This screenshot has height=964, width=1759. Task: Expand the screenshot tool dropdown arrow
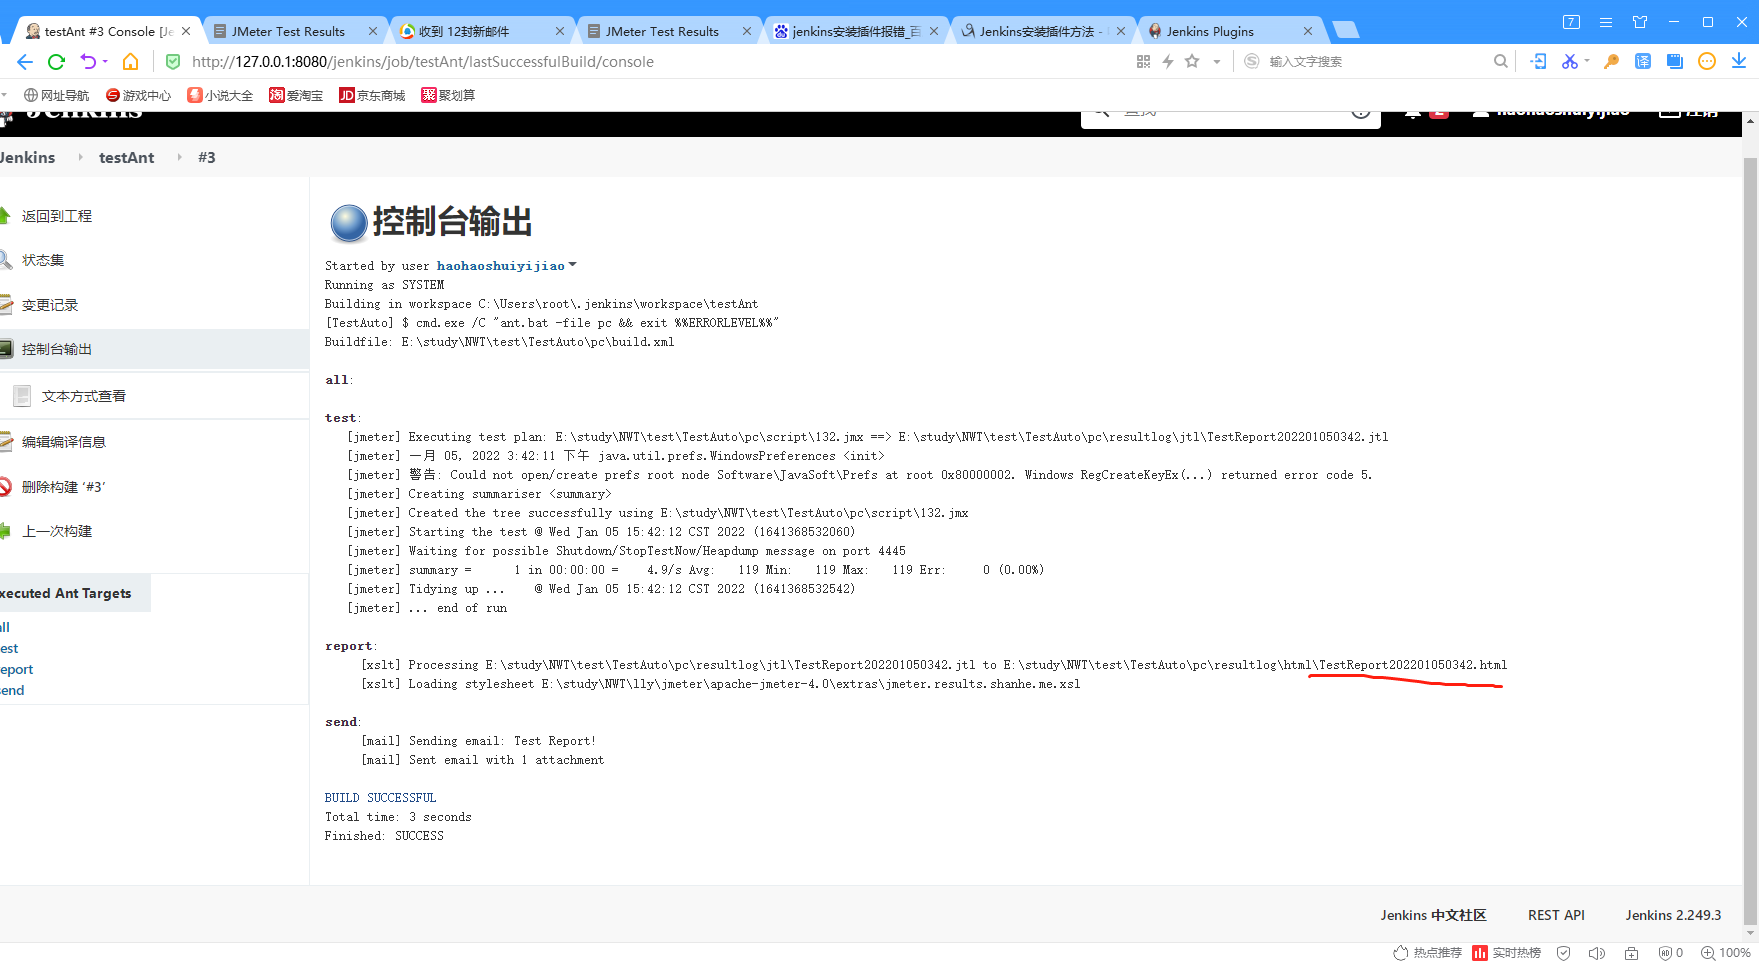coord(1587,62)
